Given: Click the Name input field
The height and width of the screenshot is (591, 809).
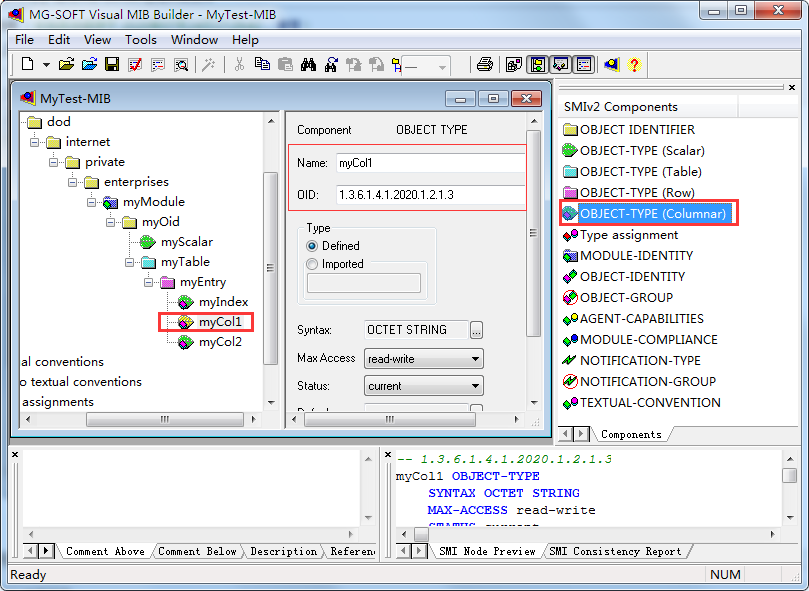Looking at the screenshot, I should (430, 163).
